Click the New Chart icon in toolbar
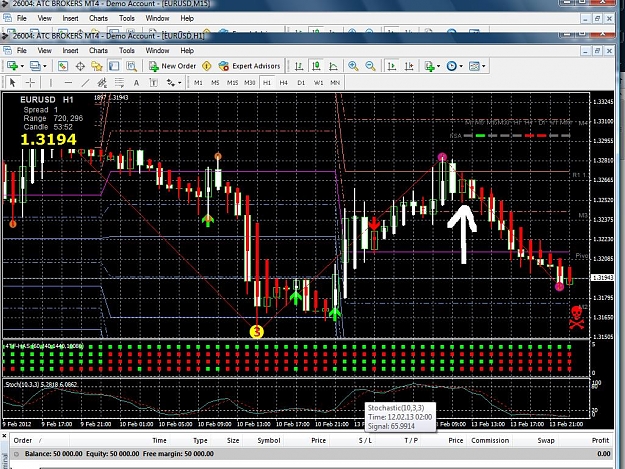This screenshot has width=625, height=469. tap(12, 66)
